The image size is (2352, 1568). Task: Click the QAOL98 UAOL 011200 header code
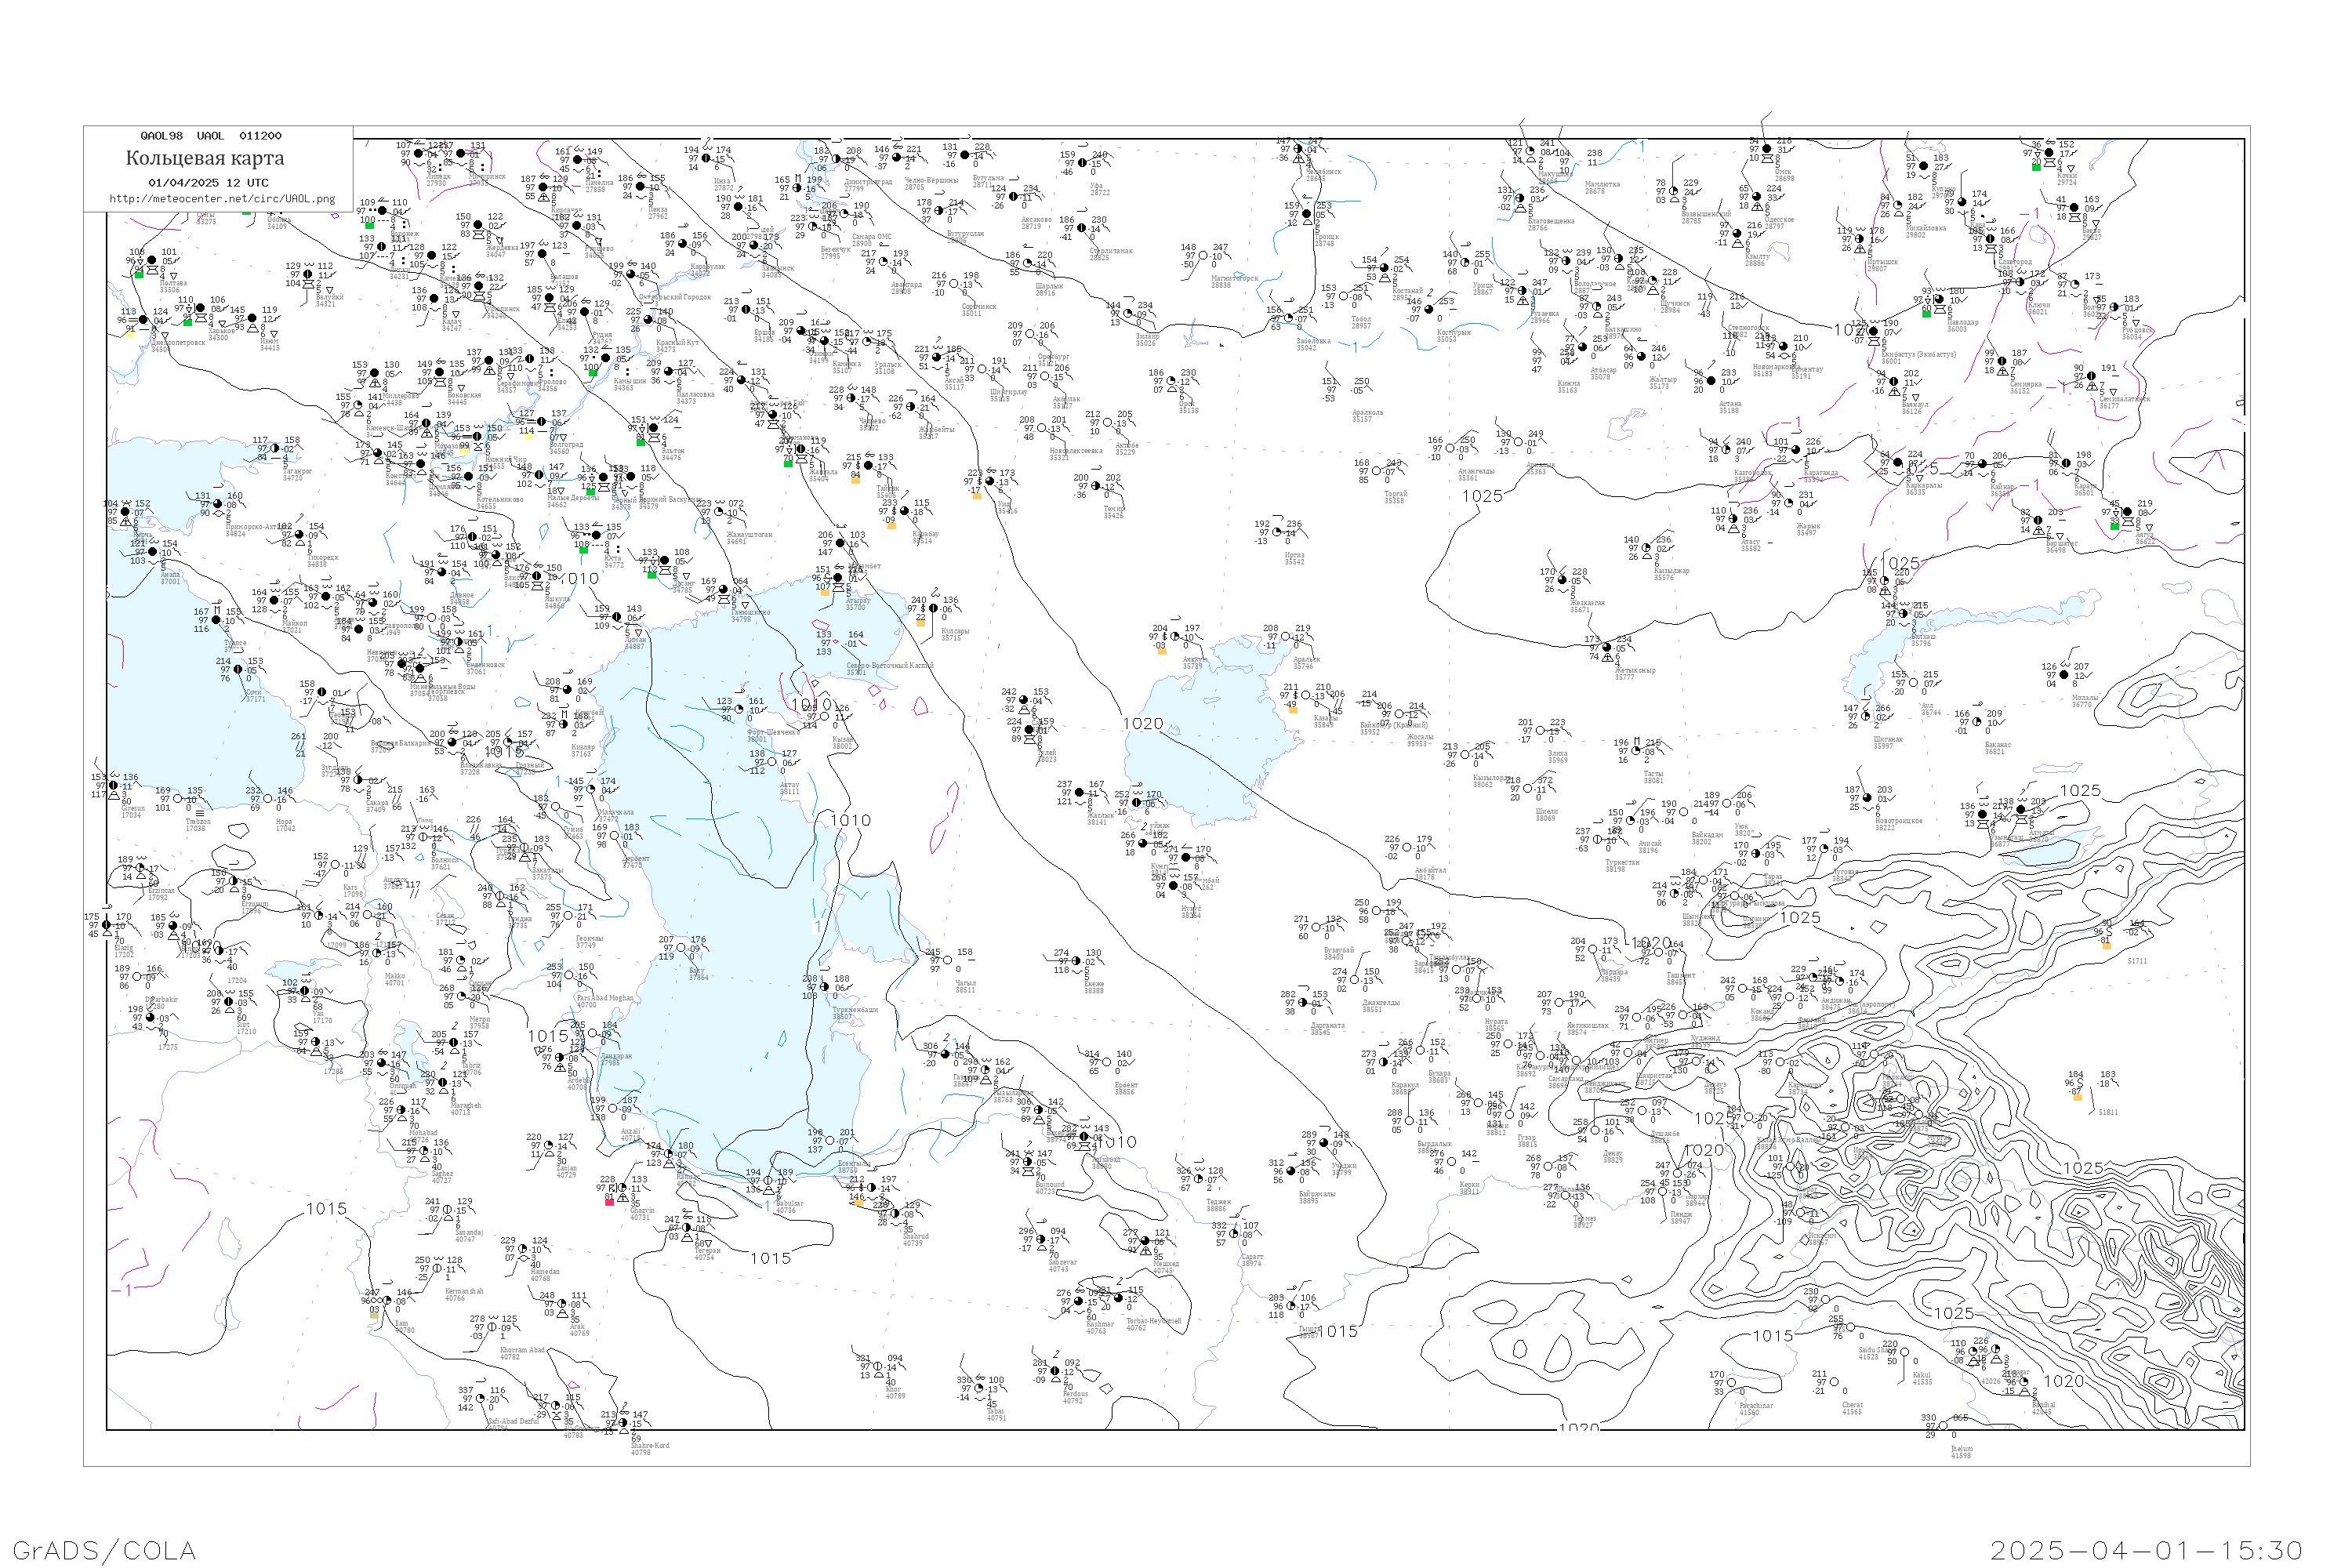(211, 136)
